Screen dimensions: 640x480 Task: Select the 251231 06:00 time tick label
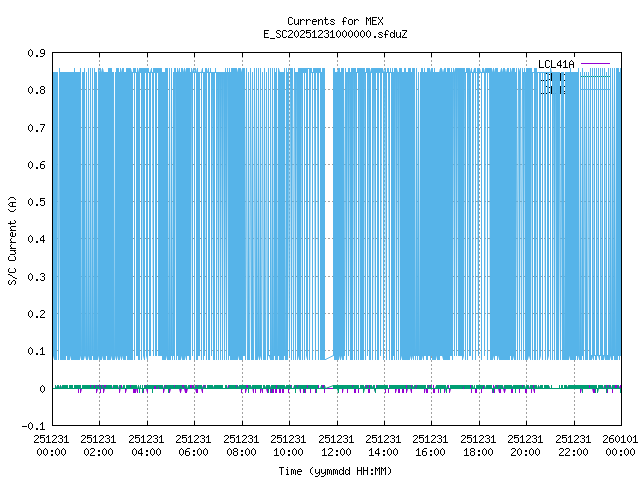point(194,445)
